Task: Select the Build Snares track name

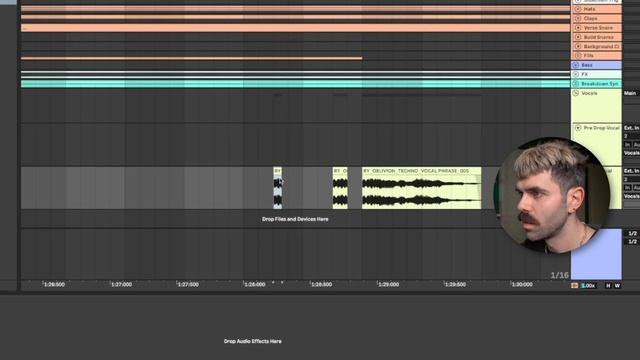Action: tap(598, 37)
